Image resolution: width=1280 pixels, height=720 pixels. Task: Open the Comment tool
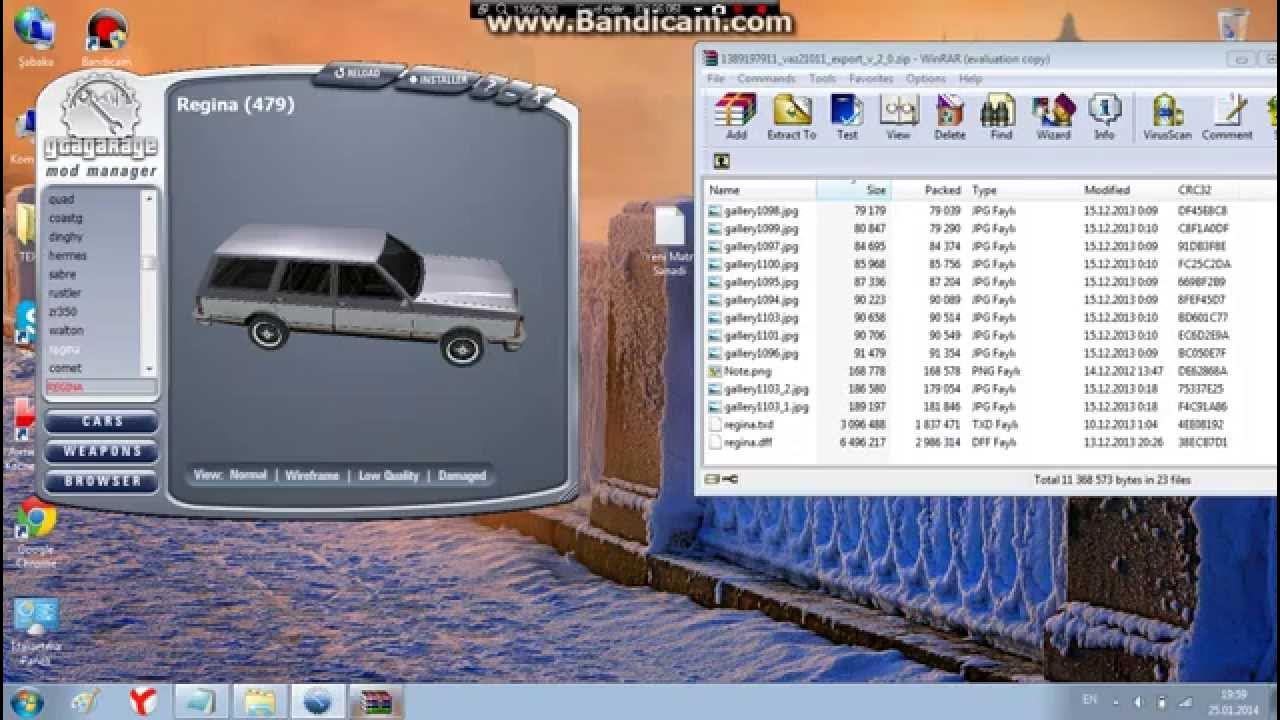coord(1227,117)
